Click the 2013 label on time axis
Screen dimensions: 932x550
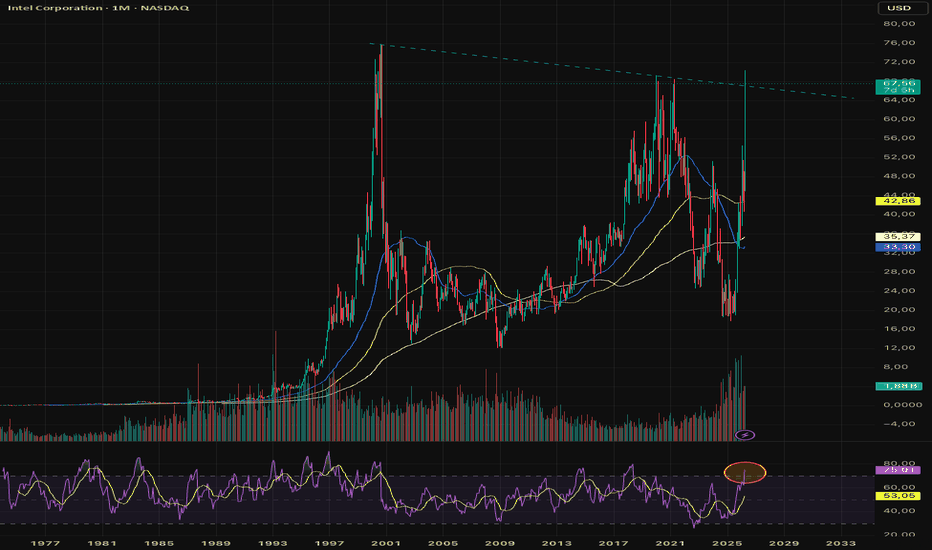pyautogui.click(x=556, y=543)
